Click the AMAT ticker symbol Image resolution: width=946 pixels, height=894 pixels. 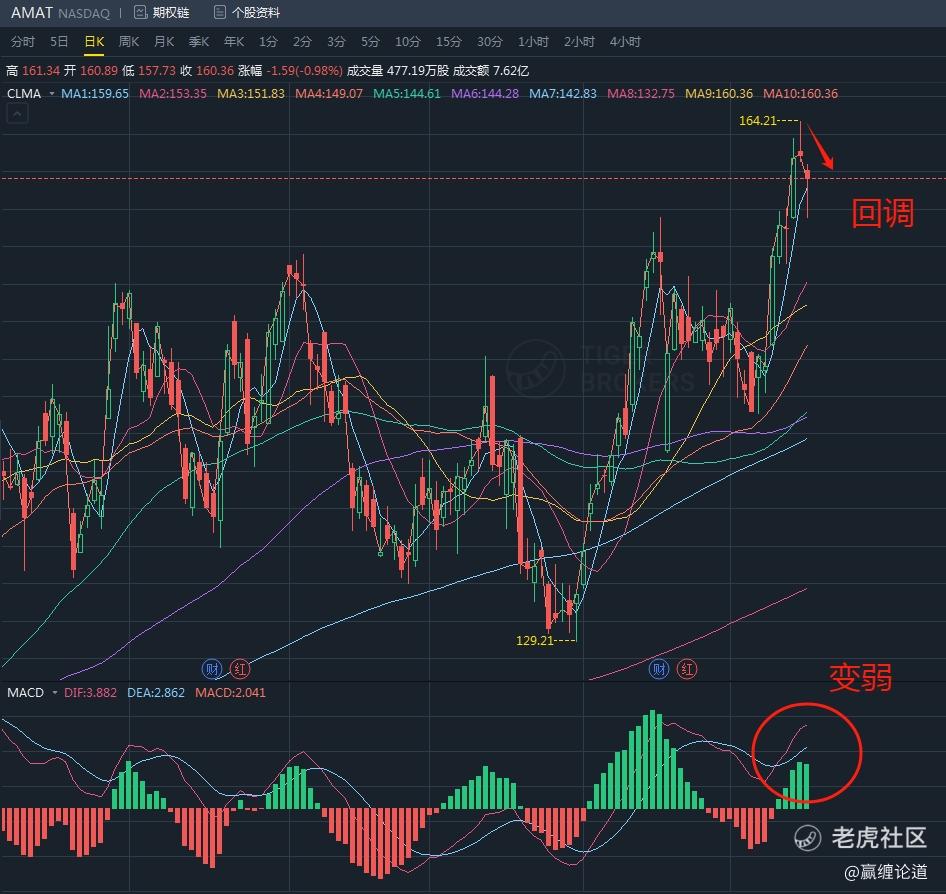coord(32,12)
